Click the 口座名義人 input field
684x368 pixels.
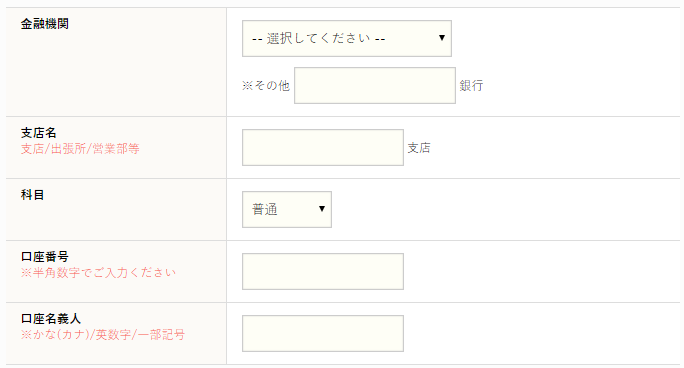tap(323, 334)
